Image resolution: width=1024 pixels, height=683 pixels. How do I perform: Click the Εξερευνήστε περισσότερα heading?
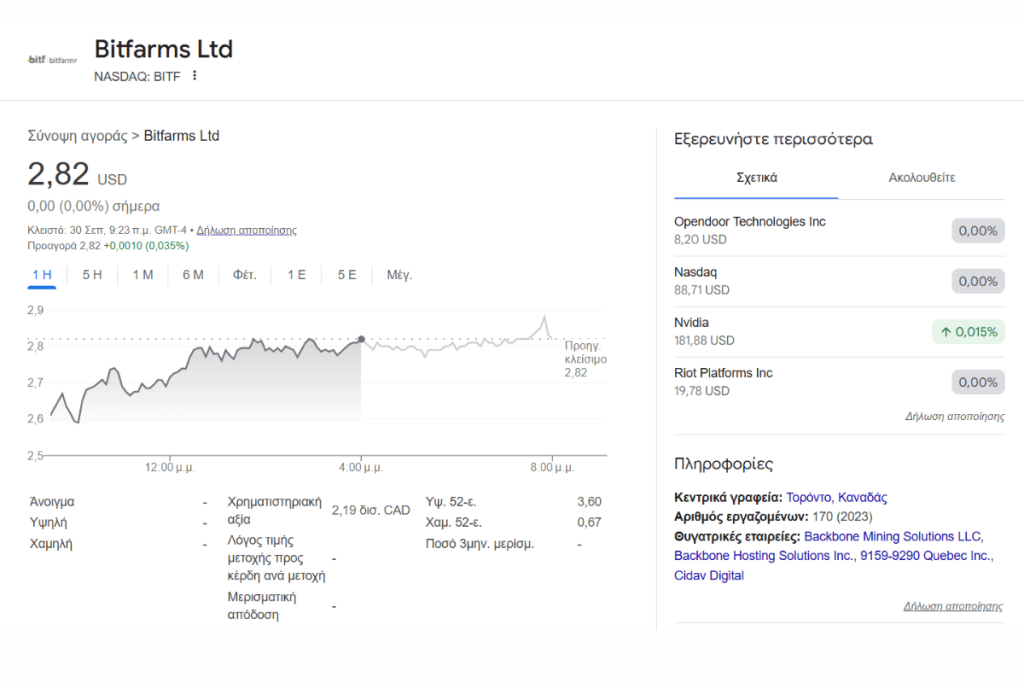click(x=773, y=139)
